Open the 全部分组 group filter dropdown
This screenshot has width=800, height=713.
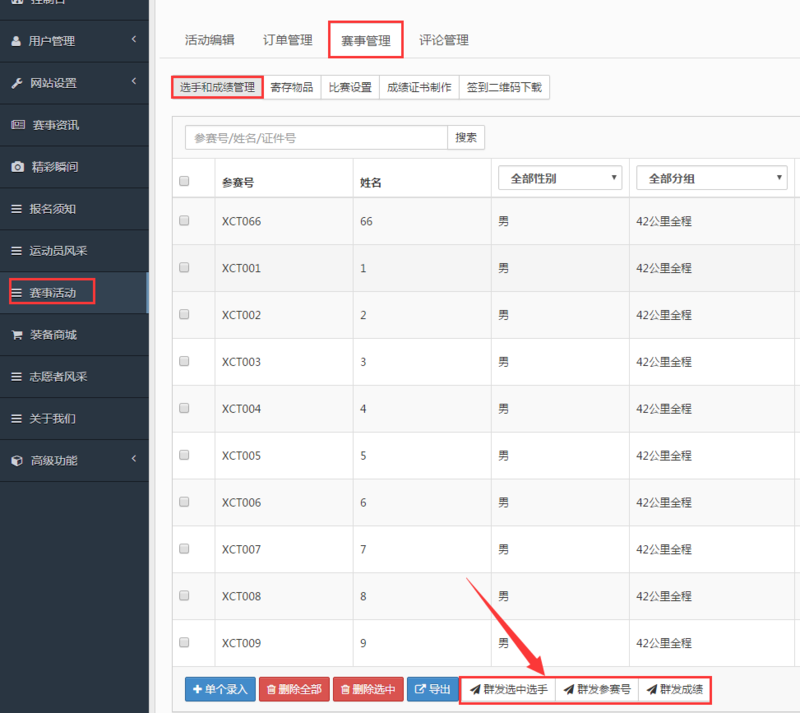(711, 178)
